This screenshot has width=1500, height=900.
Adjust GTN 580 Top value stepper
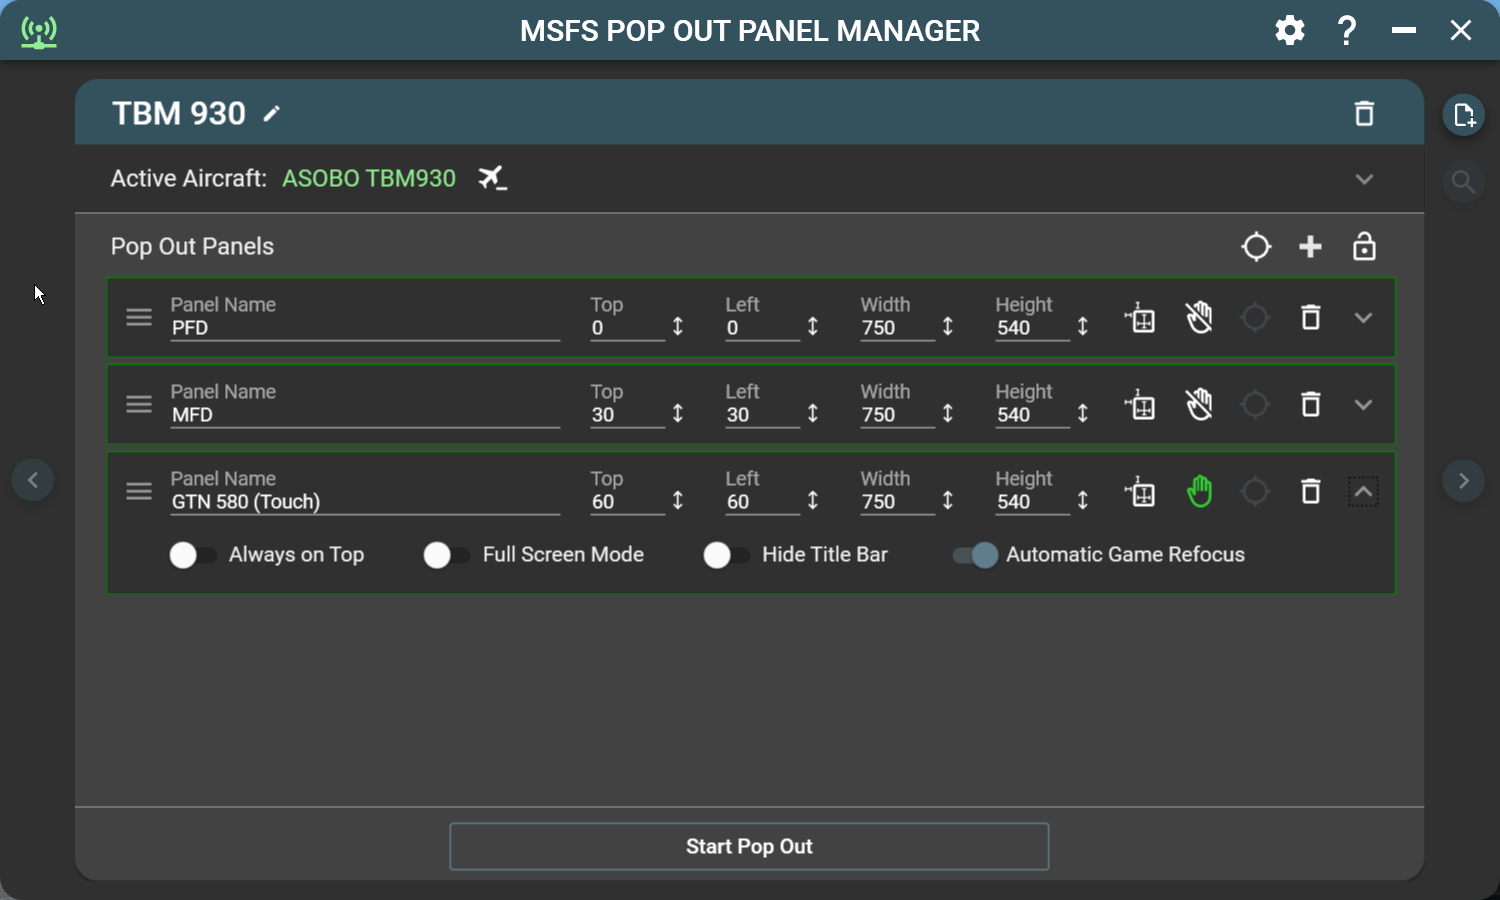[x=678, y=500]
